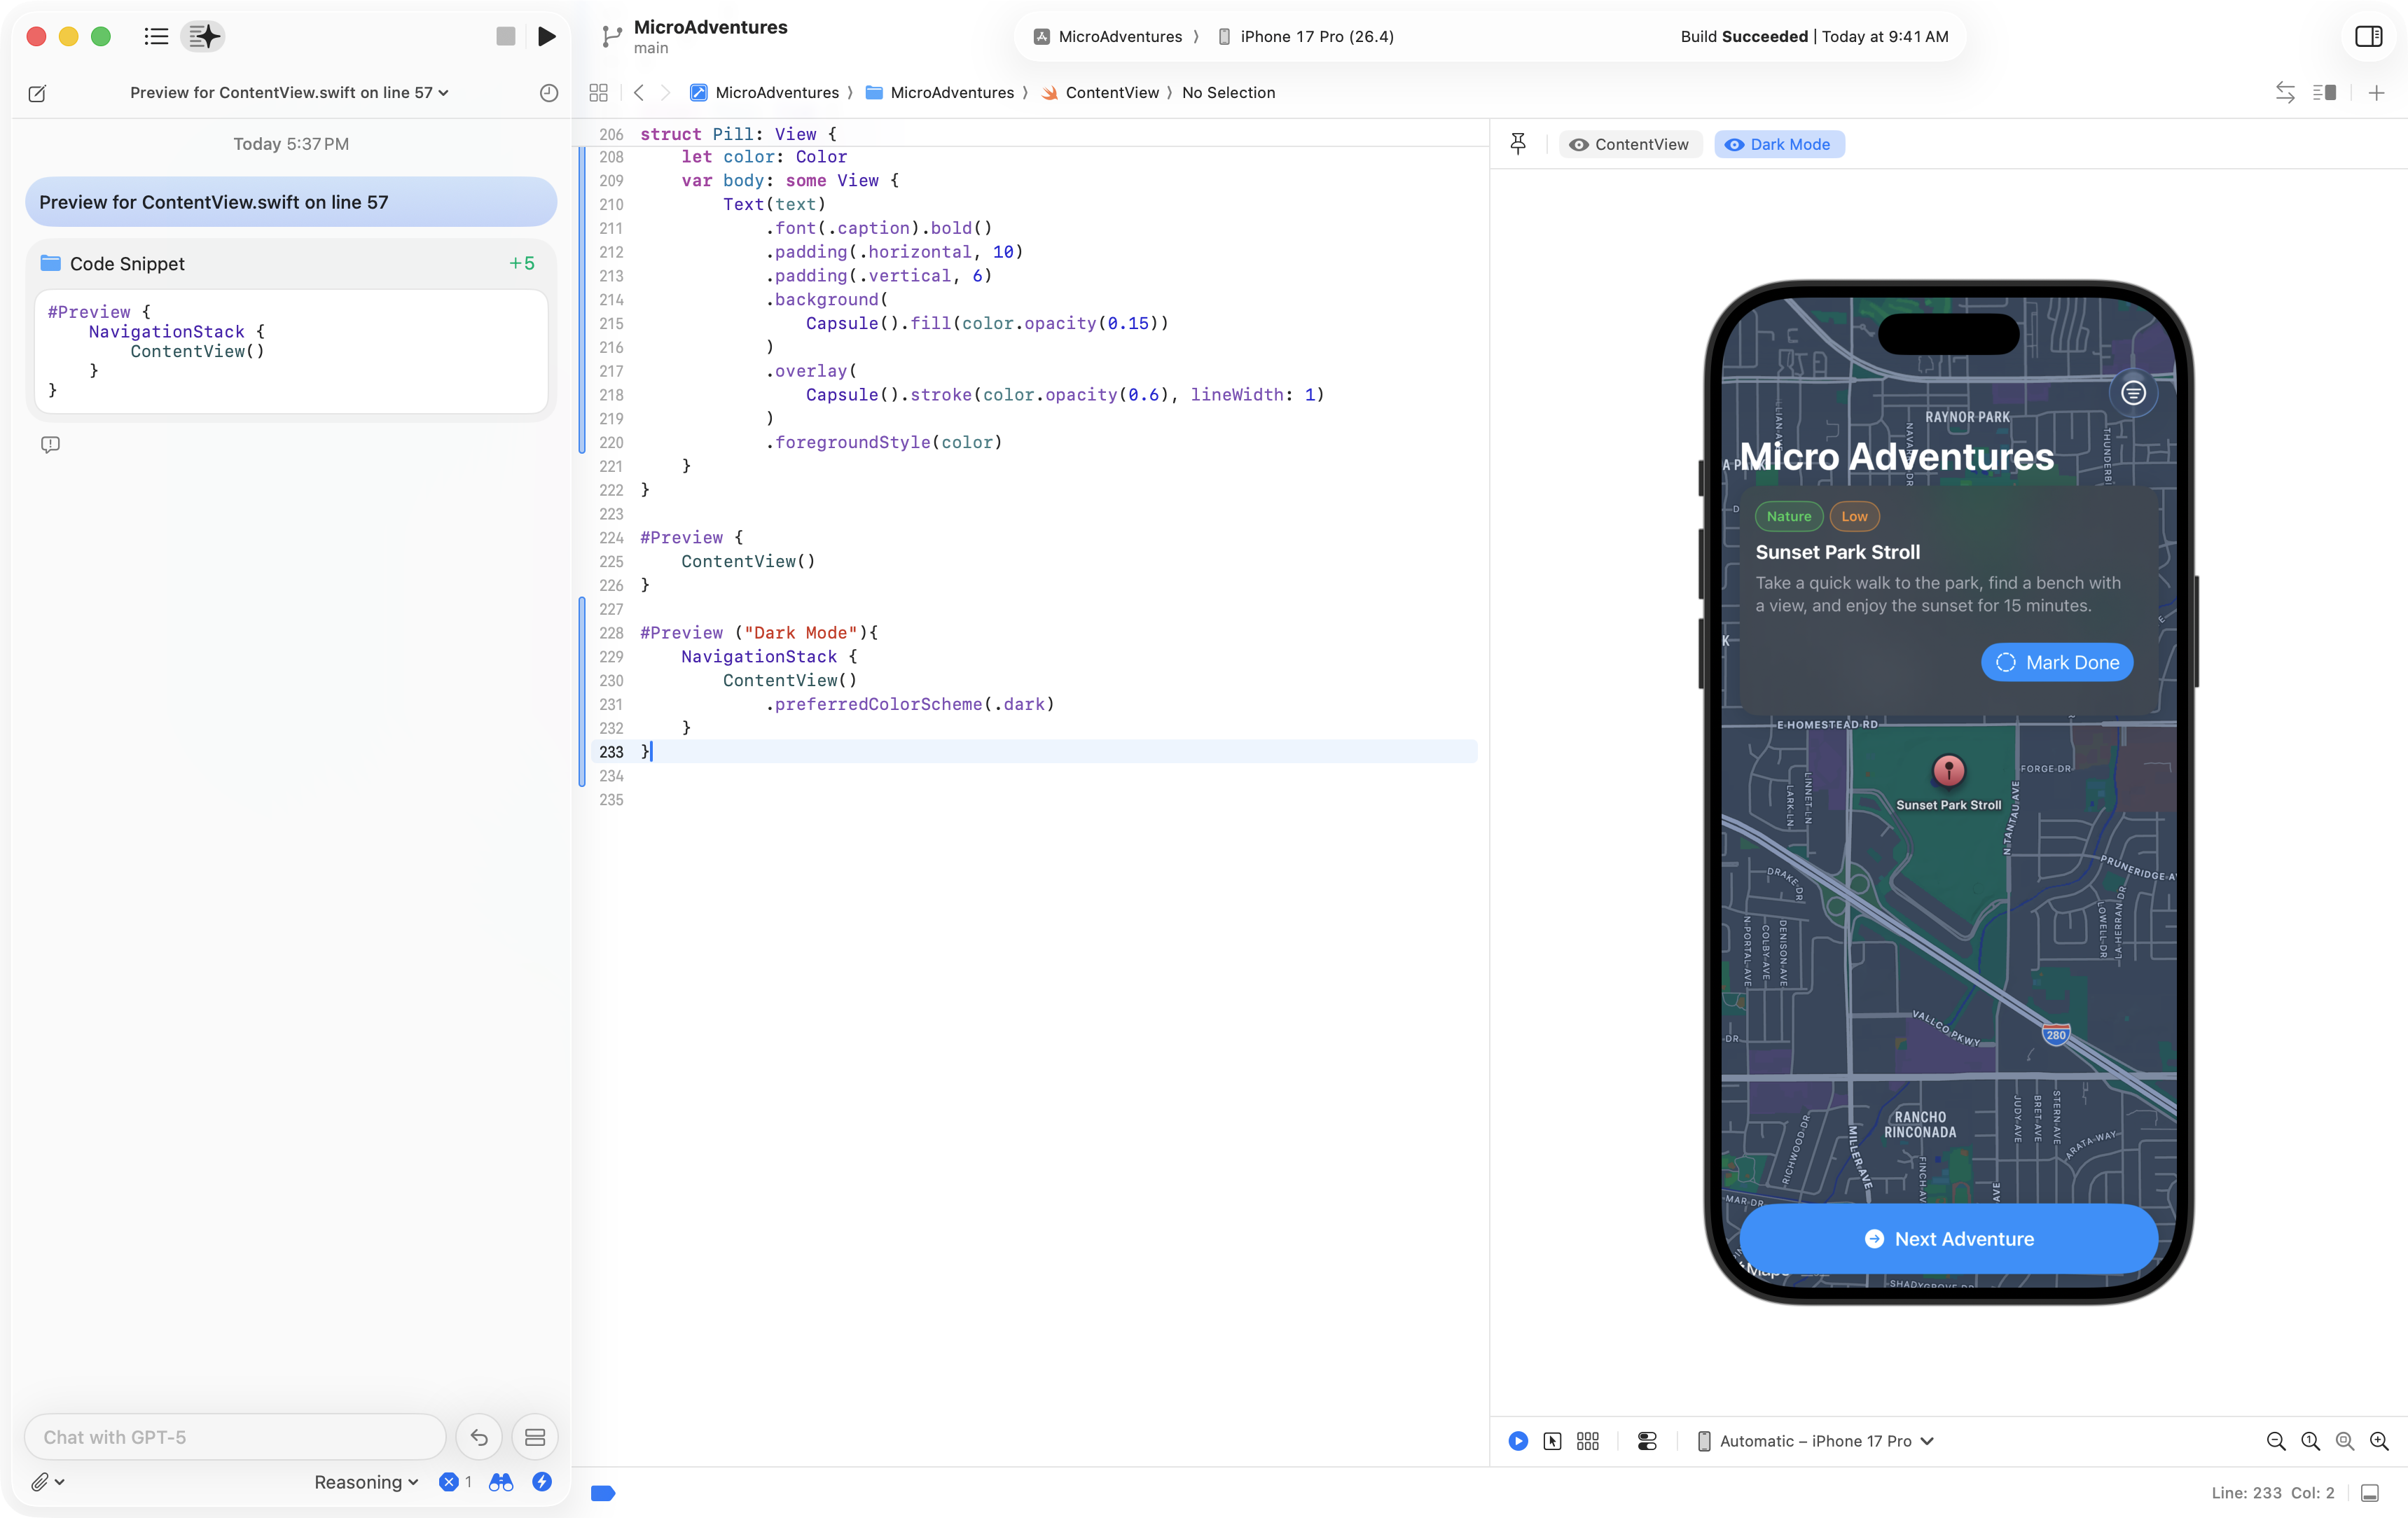The width and height of the screenshot is (2408, 1518).
Task: Focus the Chat with GPT-5 field
Action: [235, 1437]
